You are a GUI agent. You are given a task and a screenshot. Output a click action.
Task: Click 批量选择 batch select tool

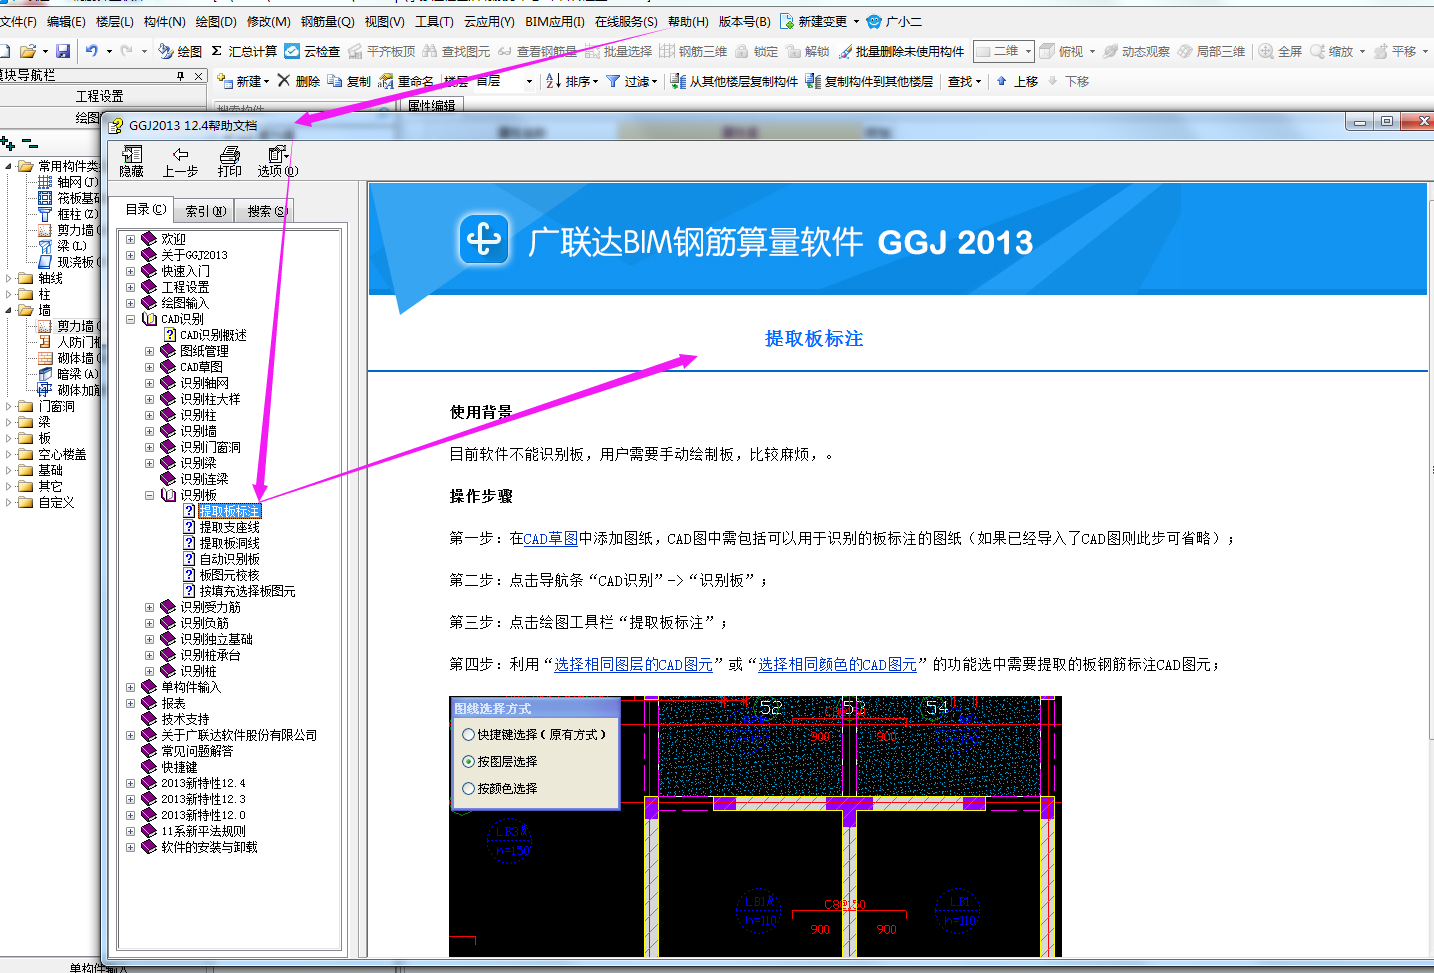click(618, 51)
